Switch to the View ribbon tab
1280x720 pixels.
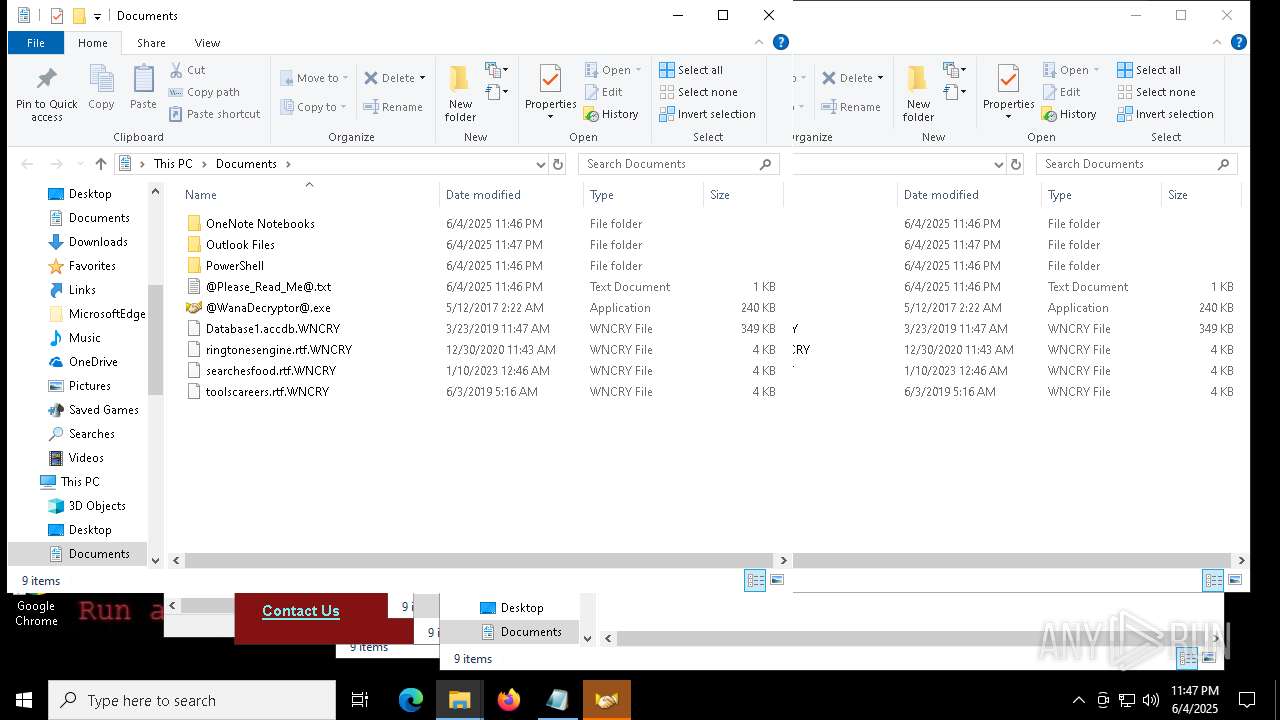(x=207, y=43)
